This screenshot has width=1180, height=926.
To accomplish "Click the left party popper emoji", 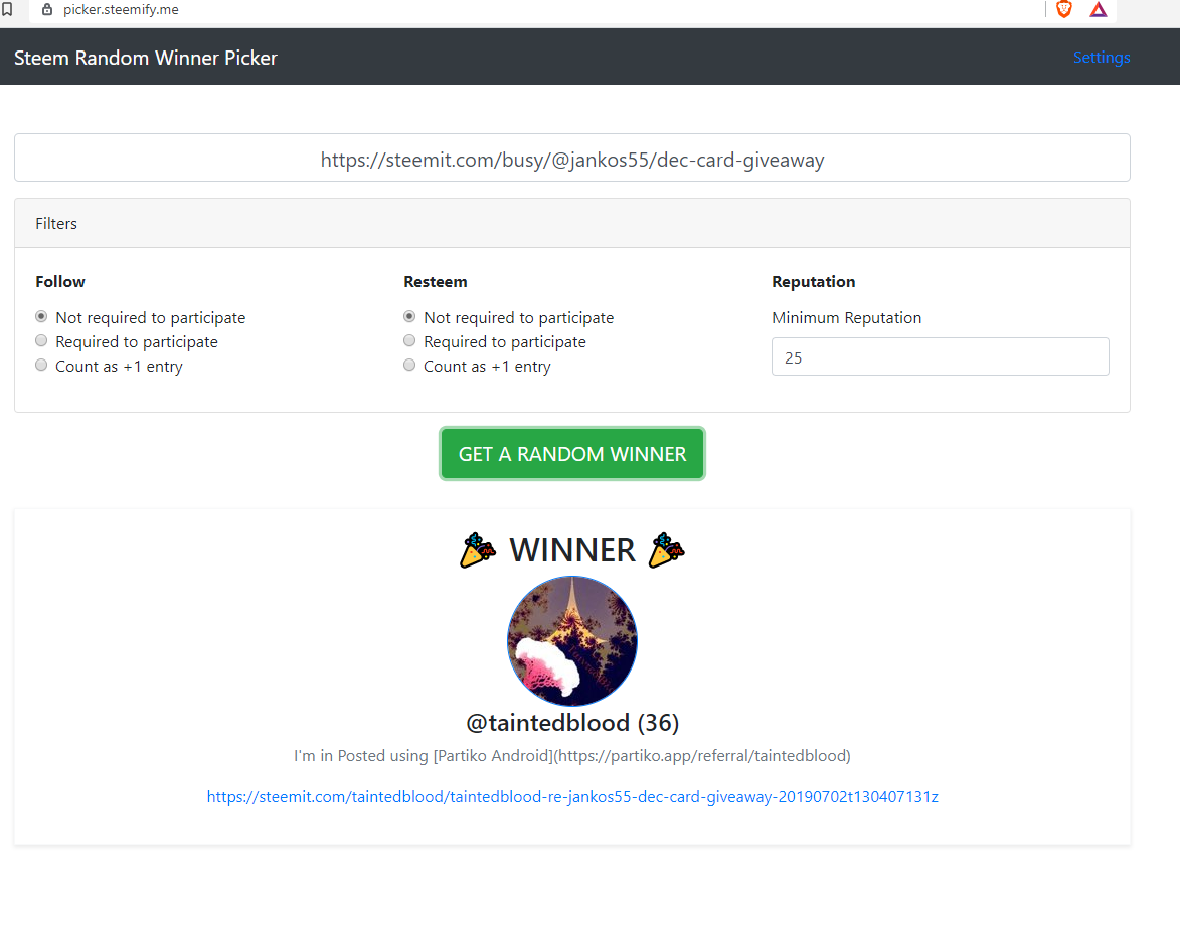I will [478, 550].
